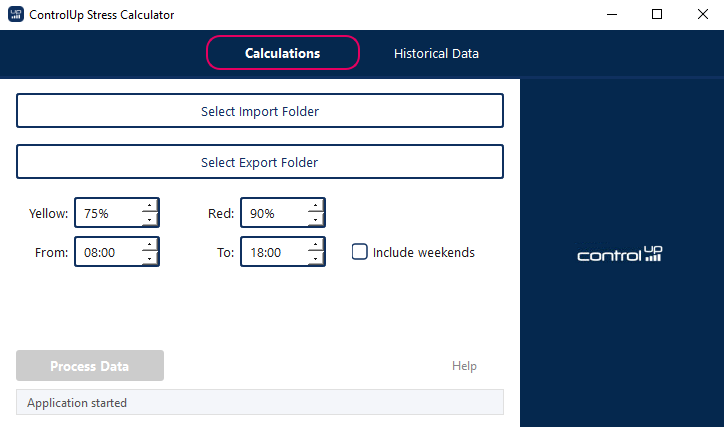Click the ControlUp logo in side panel

click(x=620, y=253)
